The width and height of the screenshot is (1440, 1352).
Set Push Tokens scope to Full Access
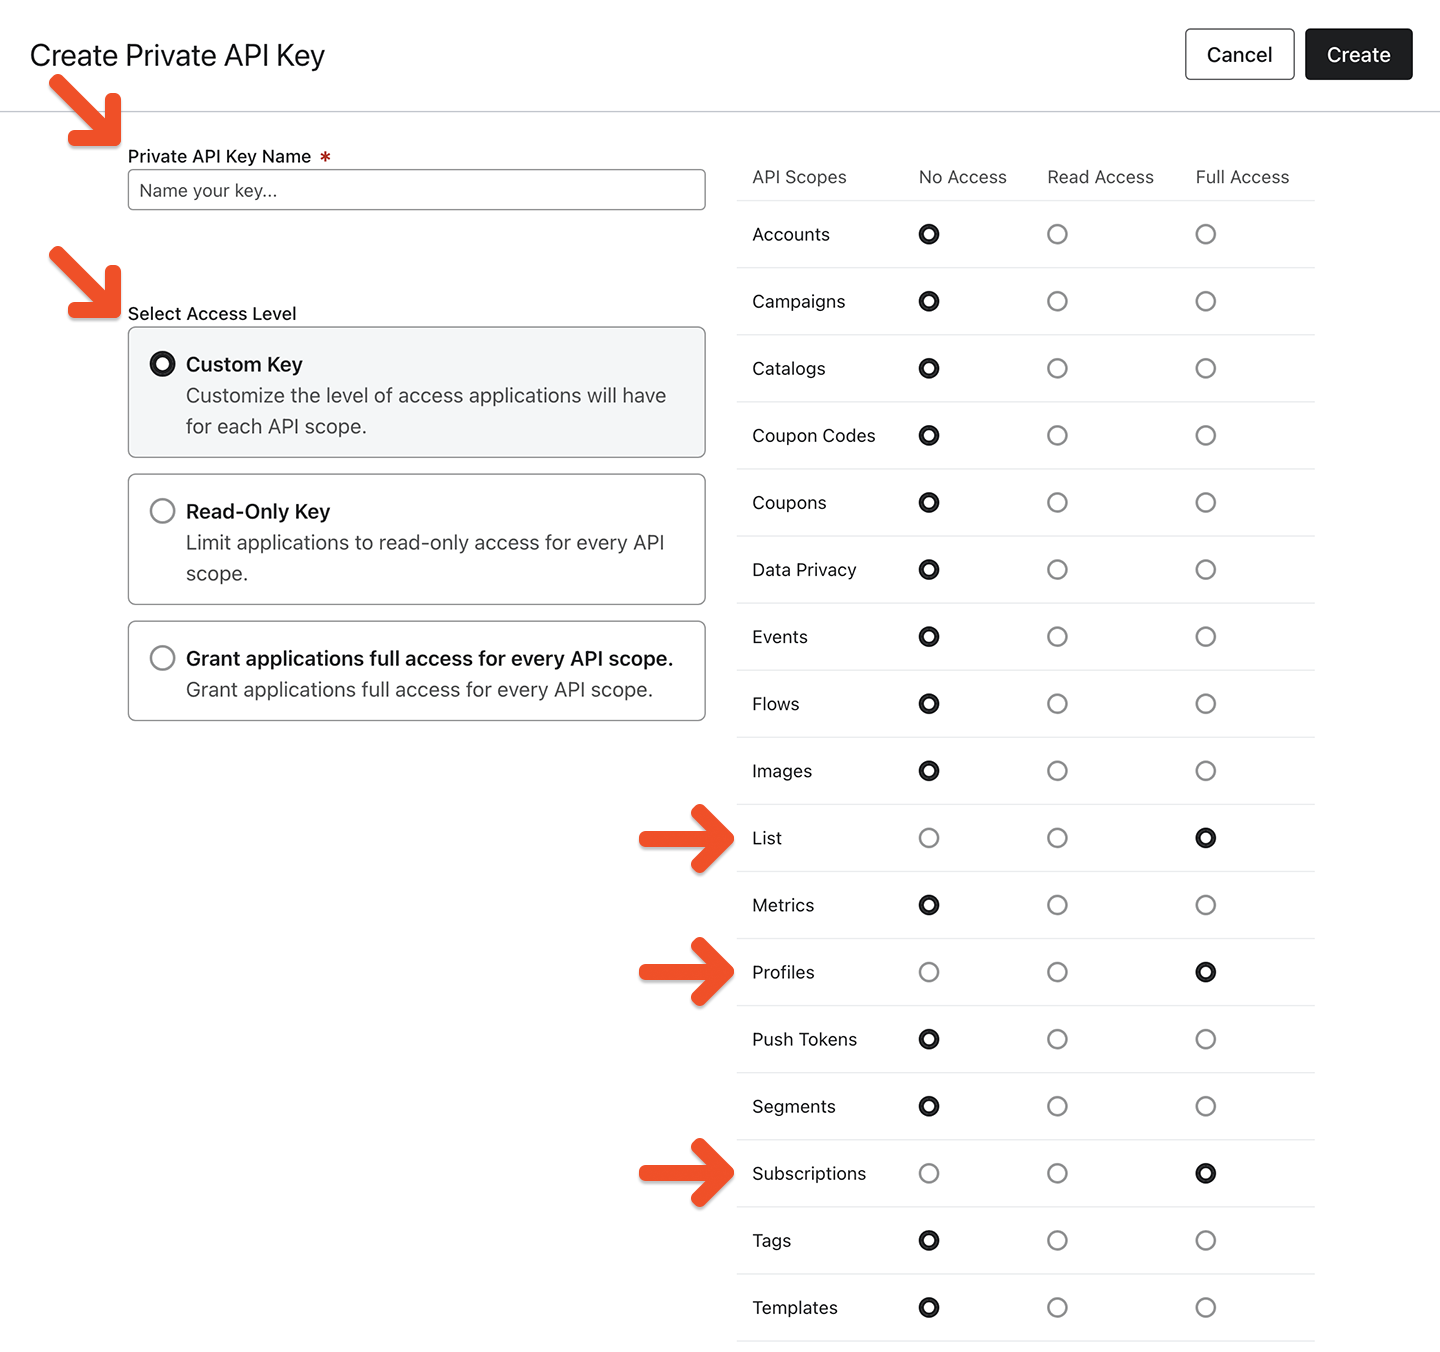[1206, 1038]
